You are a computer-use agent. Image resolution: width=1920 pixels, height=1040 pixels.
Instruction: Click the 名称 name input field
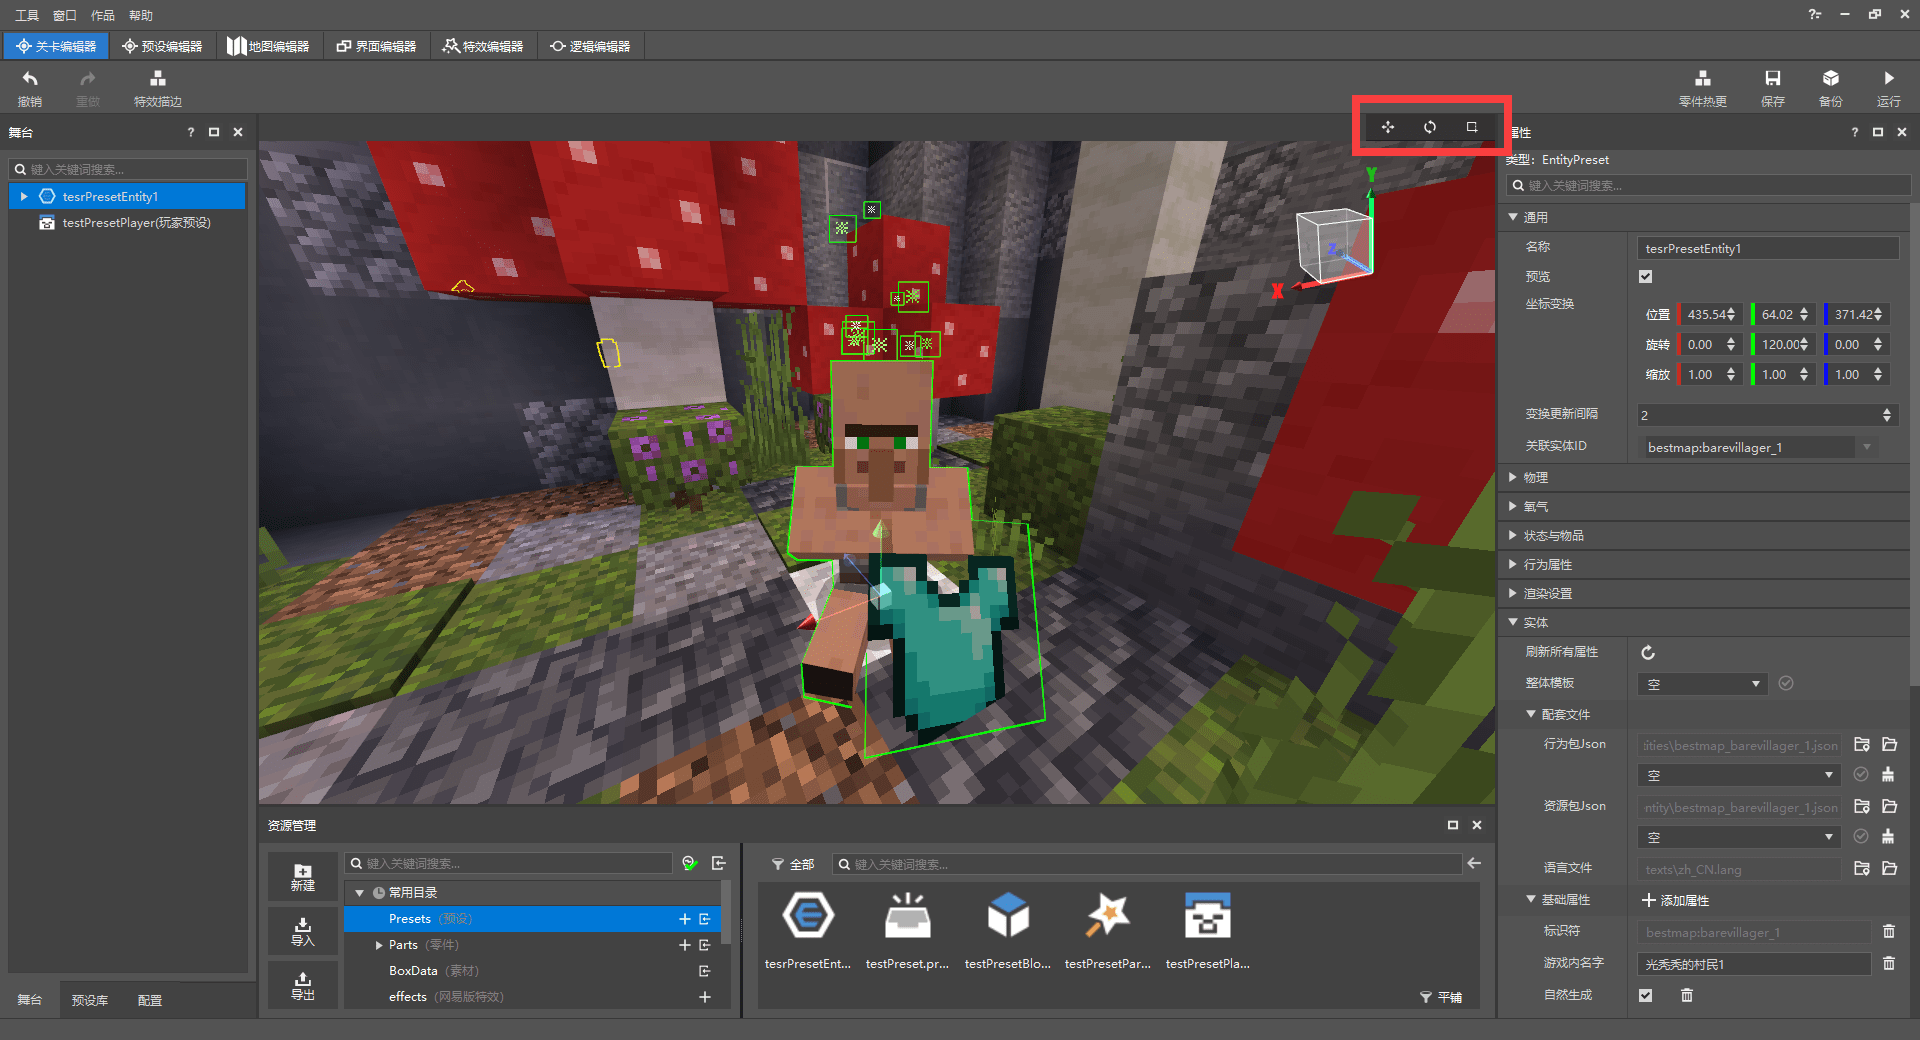(x=1767, y=248)
